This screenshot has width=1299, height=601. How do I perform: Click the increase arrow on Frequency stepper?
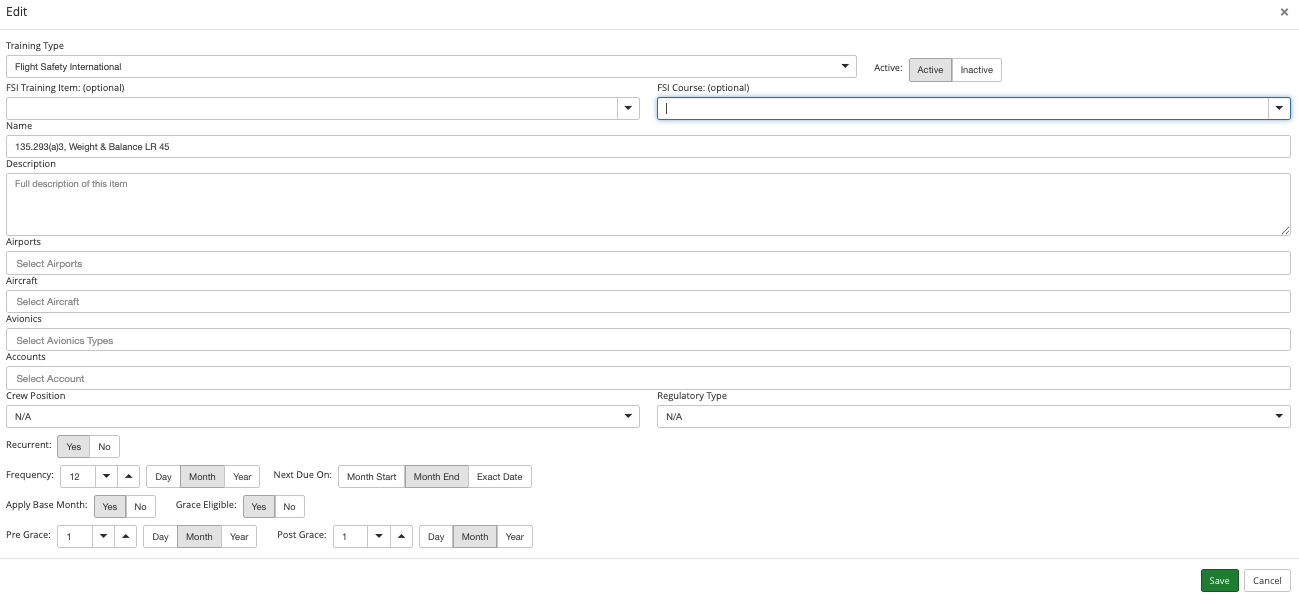(x=128, y=476)
